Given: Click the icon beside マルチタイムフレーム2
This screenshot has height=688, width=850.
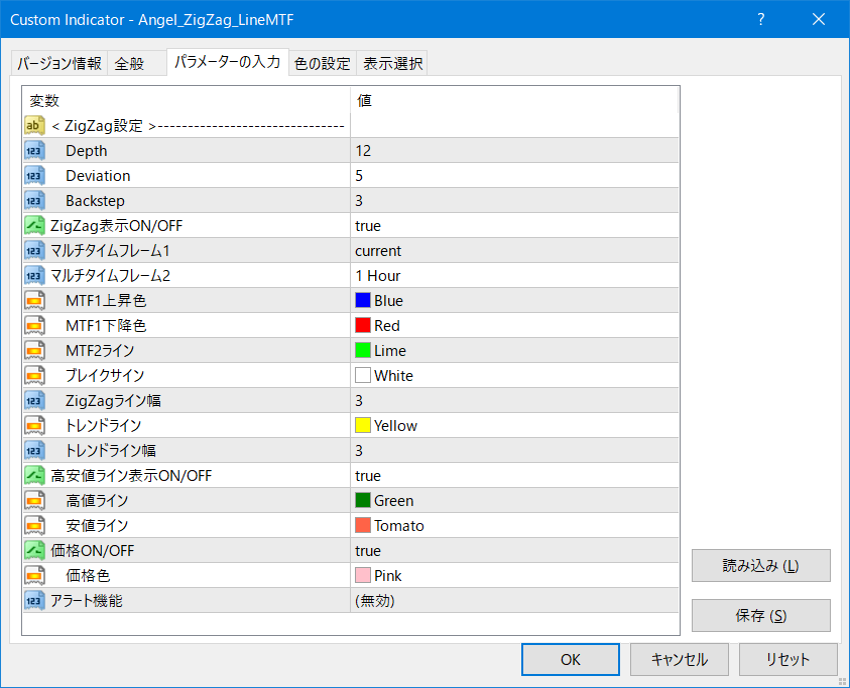Looking at the screenshot, I should pyautogui.click(x=34, y=275).
